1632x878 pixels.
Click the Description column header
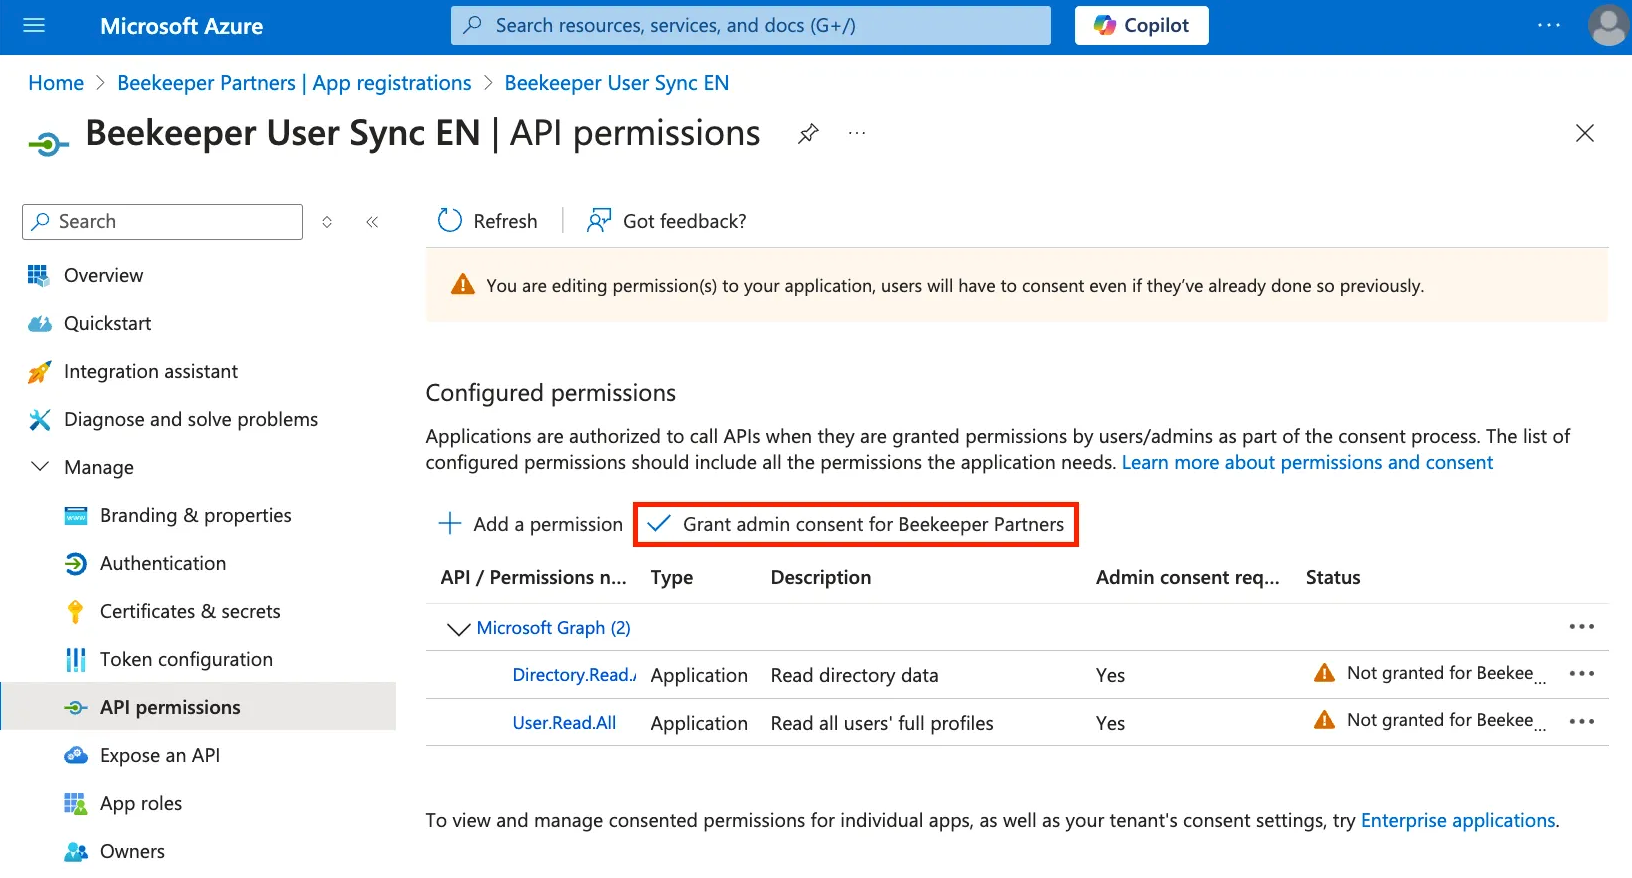pos(821,577)
